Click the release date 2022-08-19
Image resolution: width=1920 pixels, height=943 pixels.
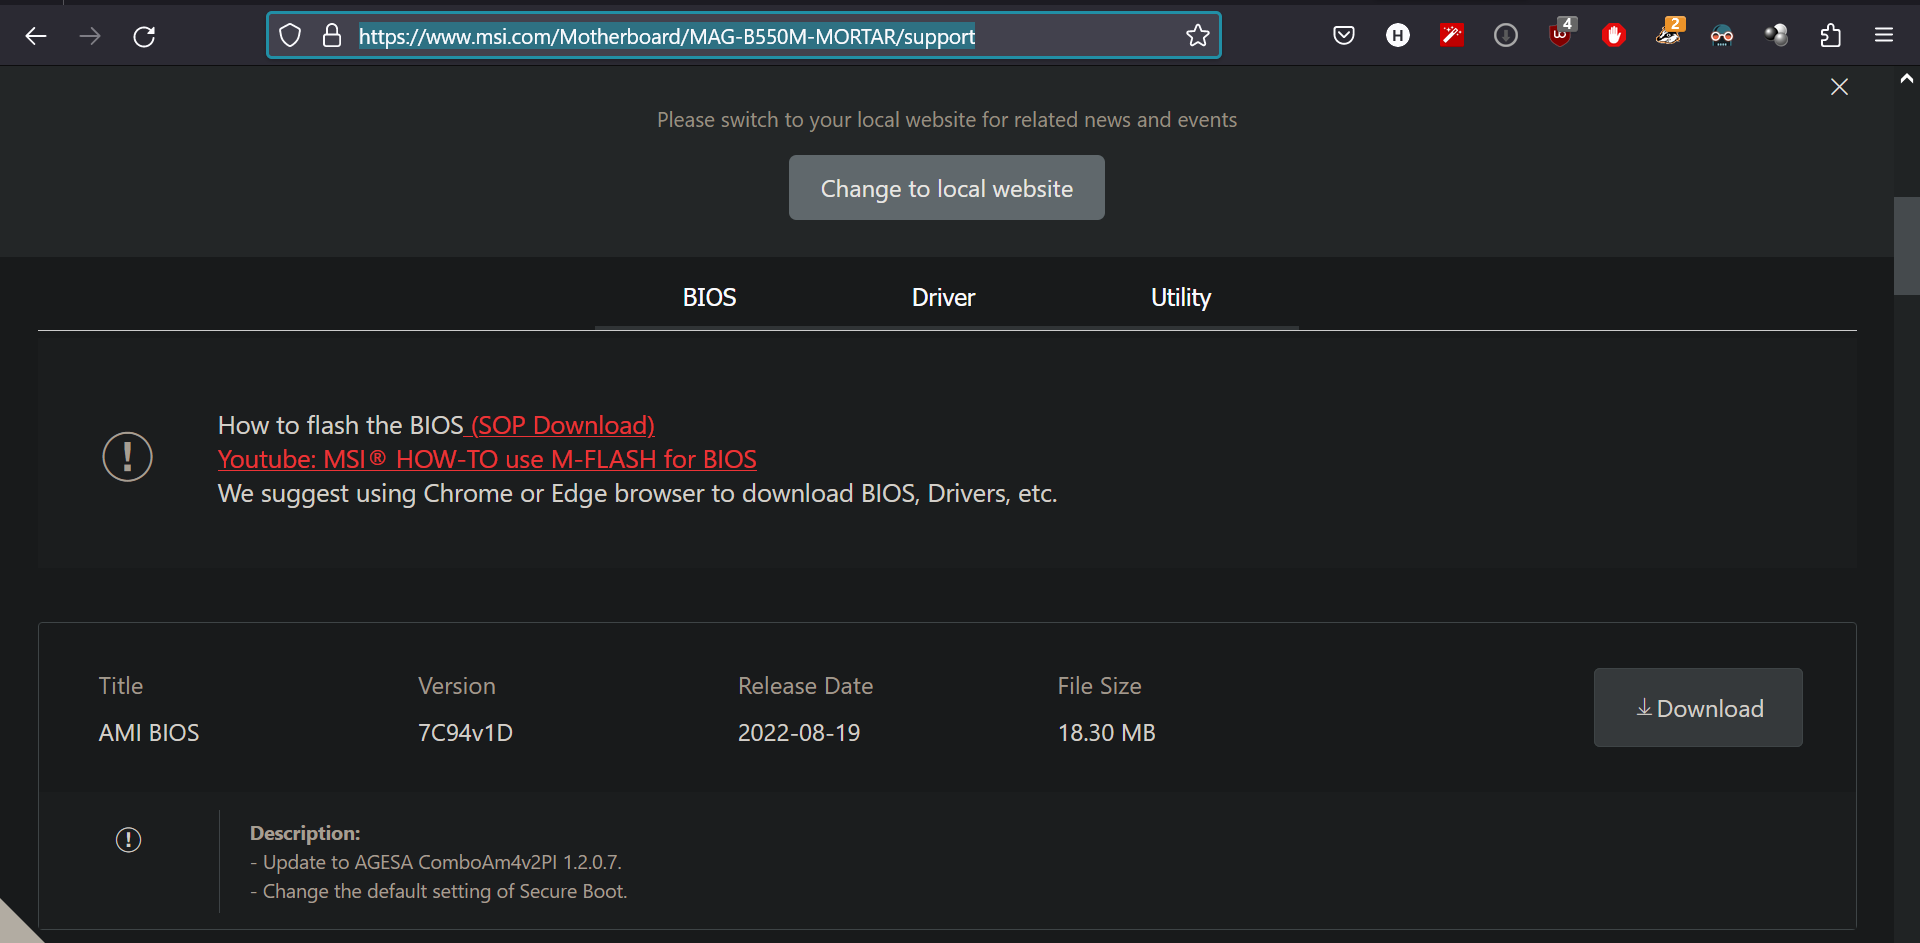tap(799, 733)
